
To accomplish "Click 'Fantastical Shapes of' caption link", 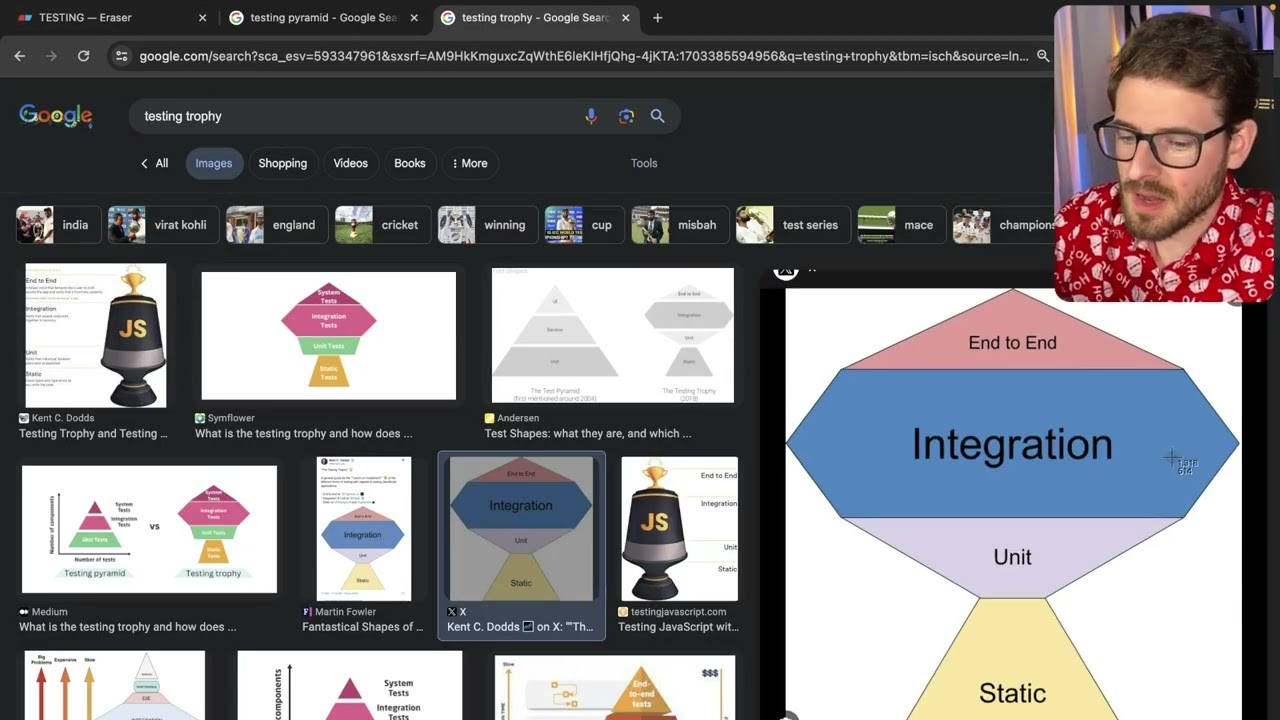I will 363,627.
